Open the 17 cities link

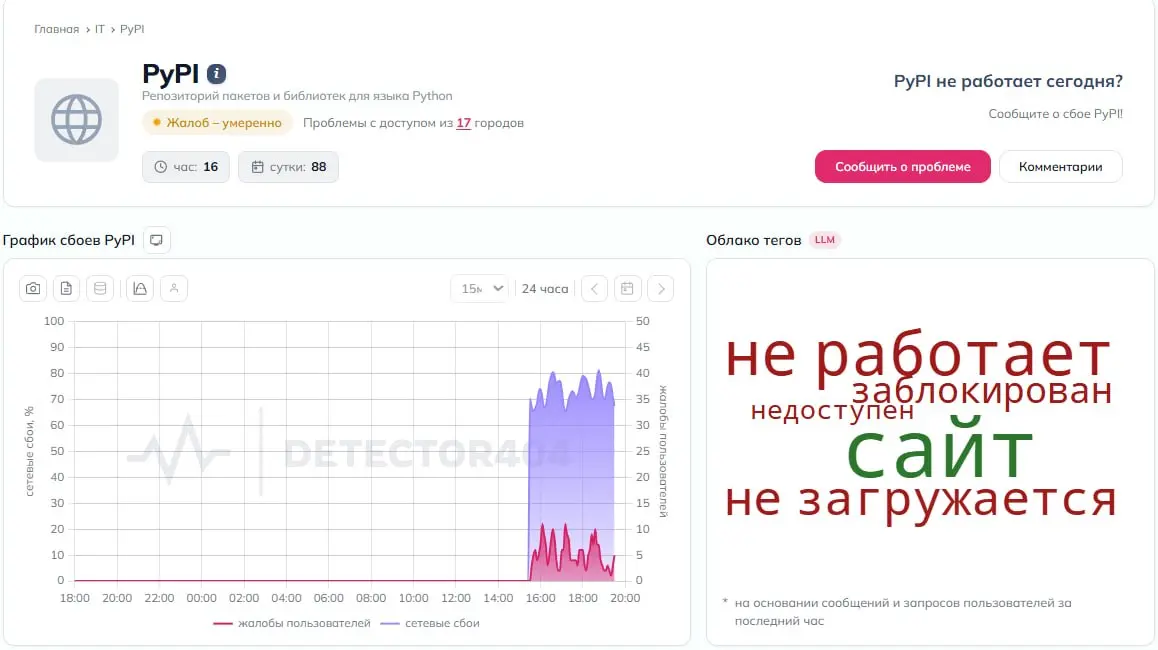(x=463, y=123)
